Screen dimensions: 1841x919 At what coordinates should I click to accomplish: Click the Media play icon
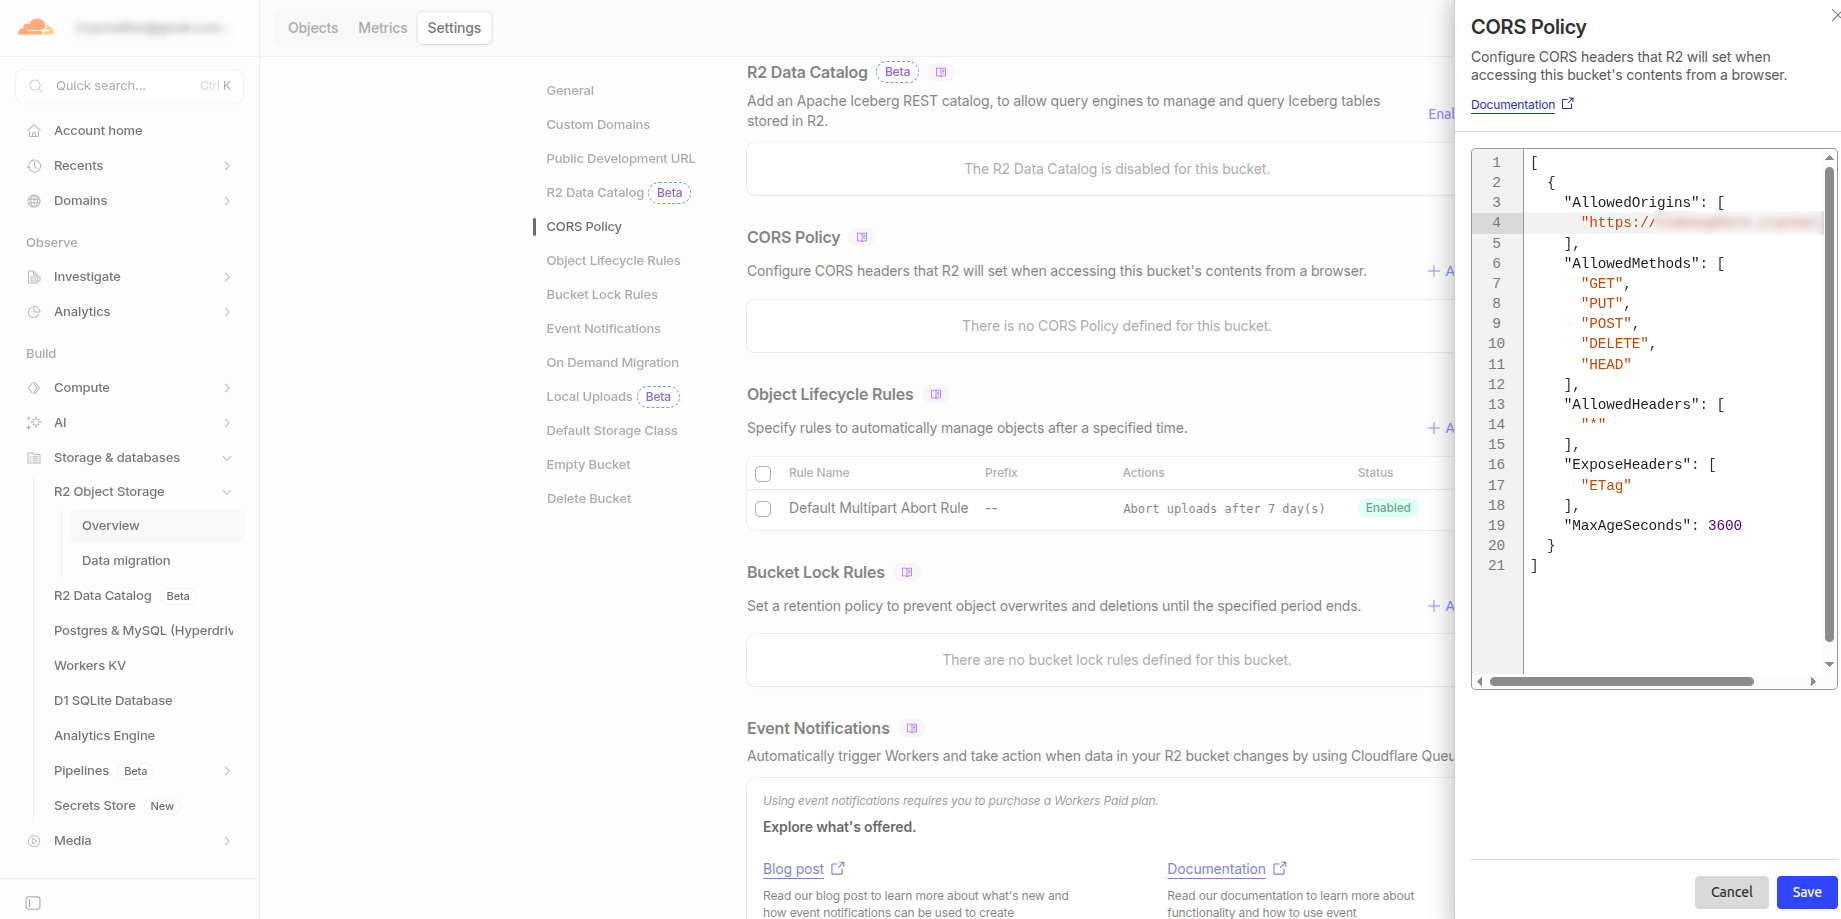click(34, 841)
